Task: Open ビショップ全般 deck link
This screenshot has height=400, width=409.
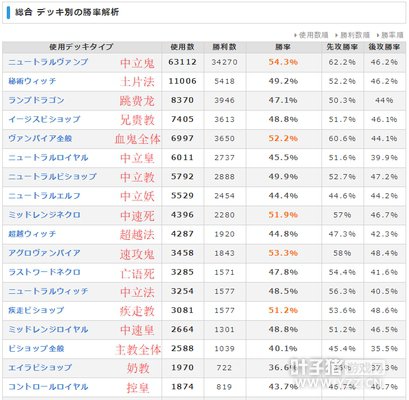Action: [36, 348]
